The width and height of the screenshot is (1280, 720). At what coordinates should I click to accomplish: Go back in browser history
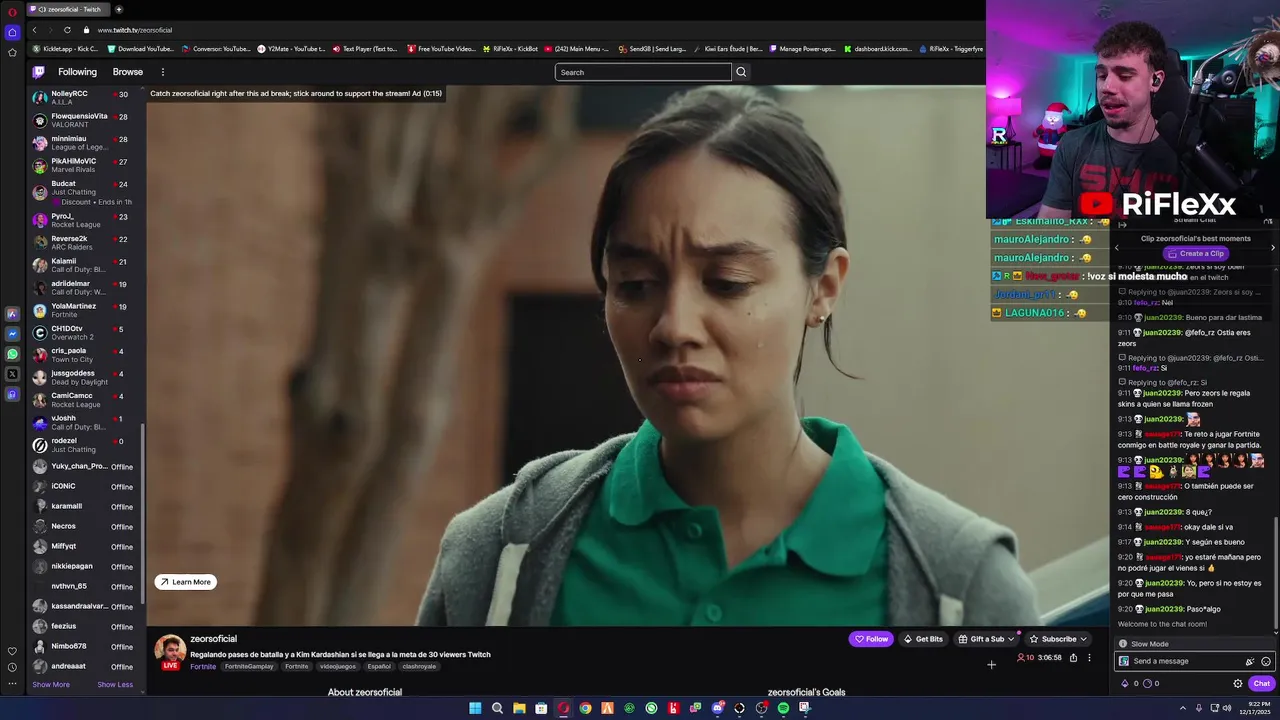(34, 30)
